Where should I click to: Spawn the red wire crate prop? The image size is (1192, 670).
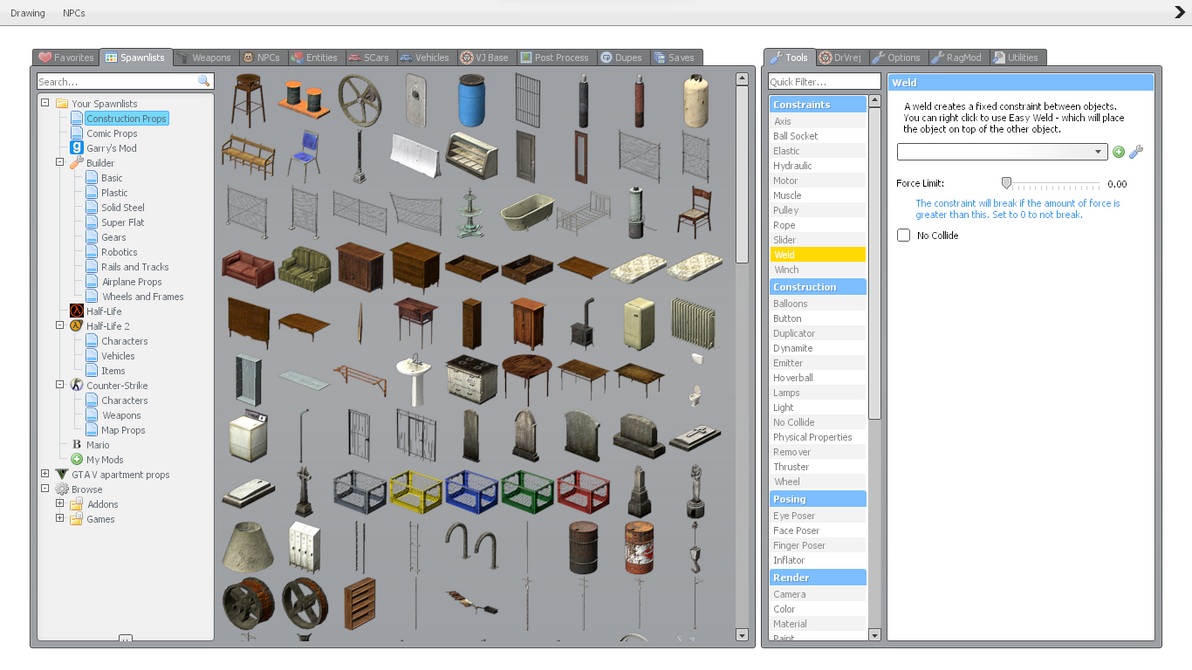(x=583, y=491)
